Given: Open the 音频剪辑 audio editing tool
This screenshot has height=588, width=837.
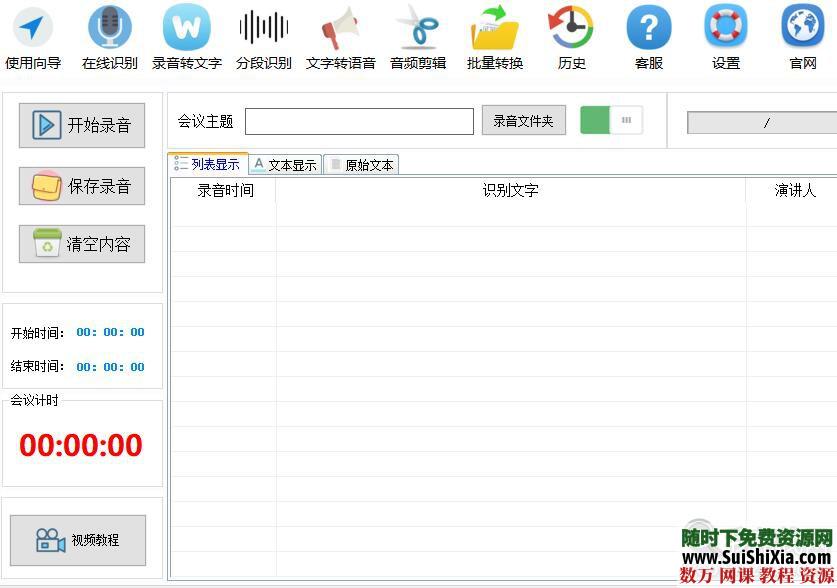Looking at the screenshot, I should tap(418, 35).
